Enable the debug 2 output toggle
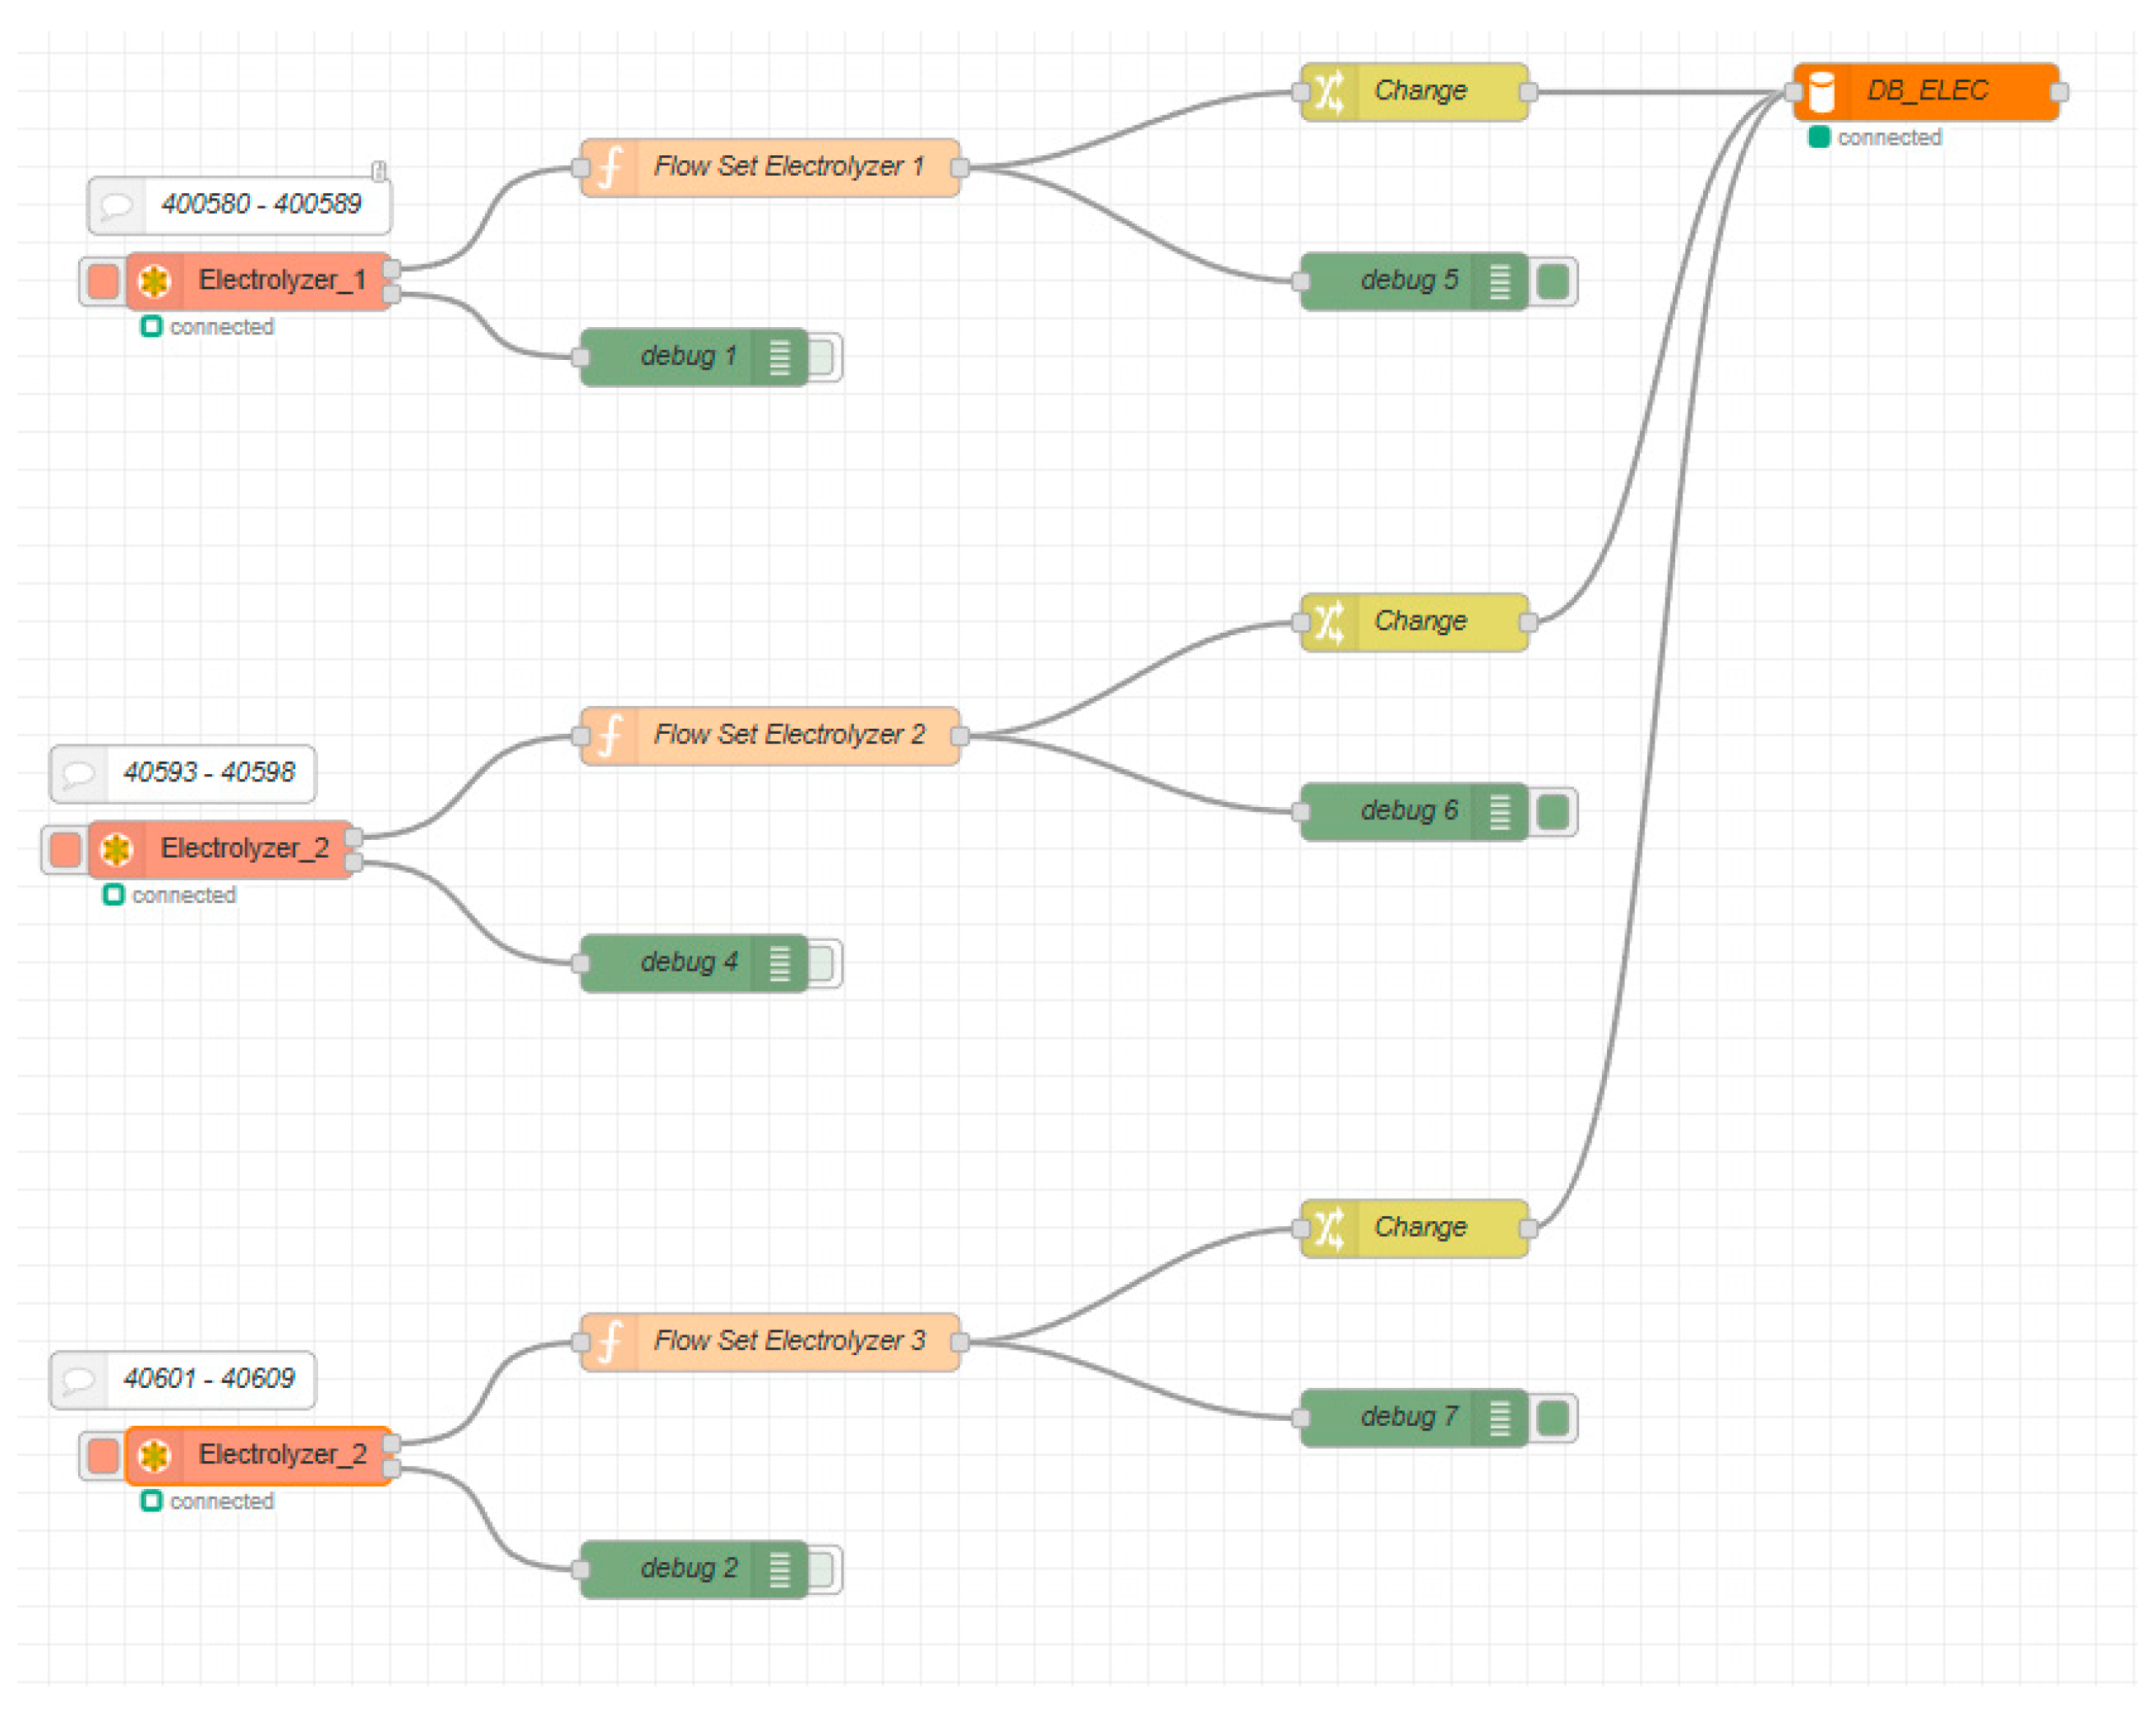2156x1729 pixels. 822,1569
